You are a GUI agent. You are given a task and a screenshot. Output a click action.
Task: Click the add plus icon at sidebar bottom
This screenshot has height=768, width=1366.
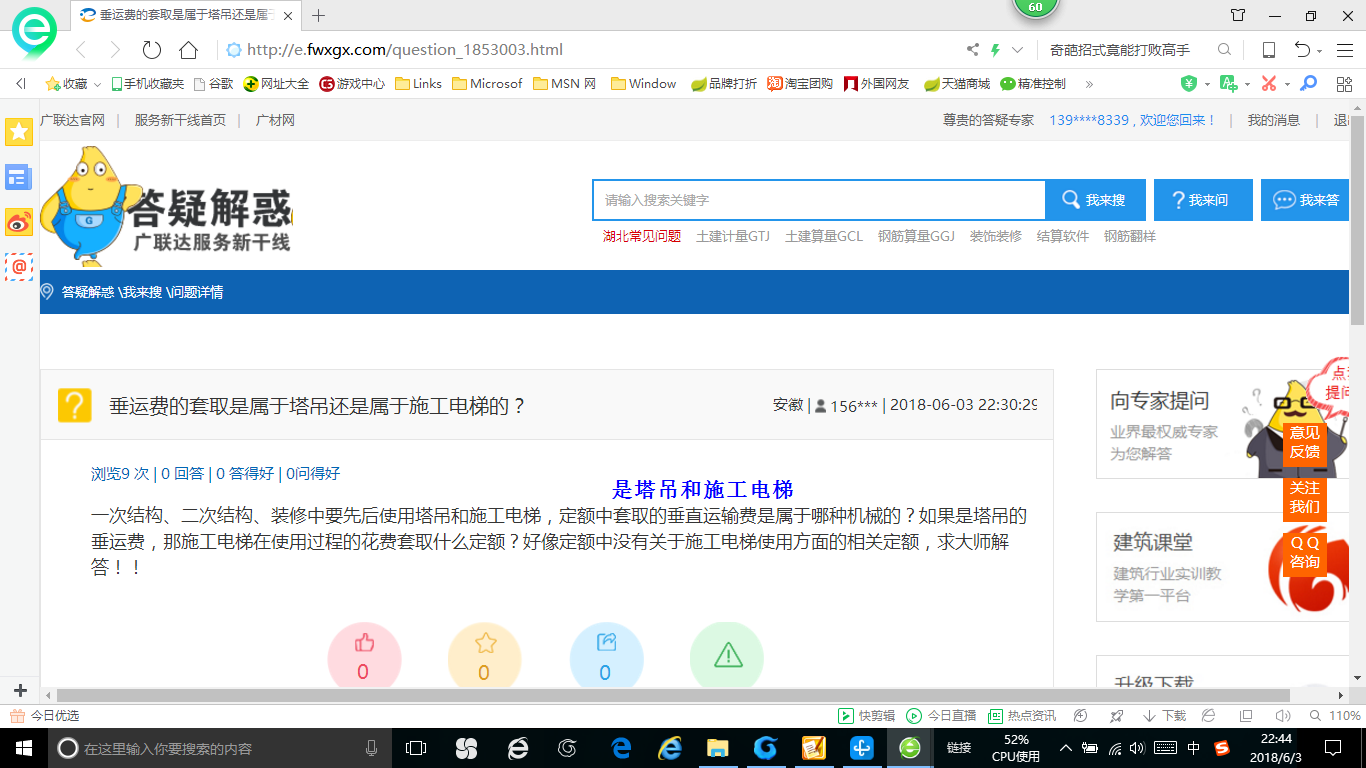(20, 690)
